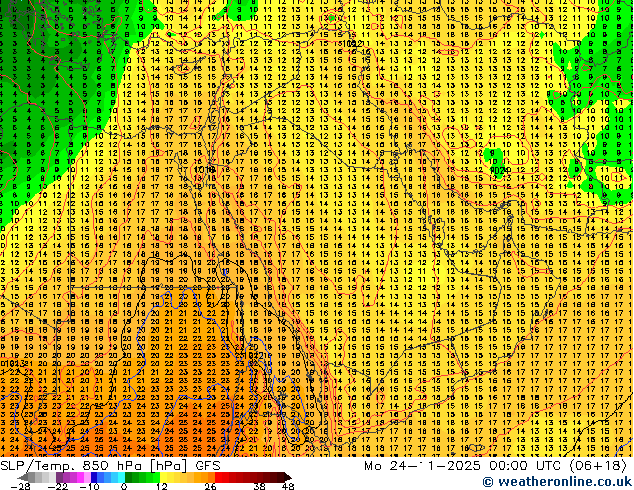Click the dark brown arrow at legend's warm end

click(x=287, y=477)
